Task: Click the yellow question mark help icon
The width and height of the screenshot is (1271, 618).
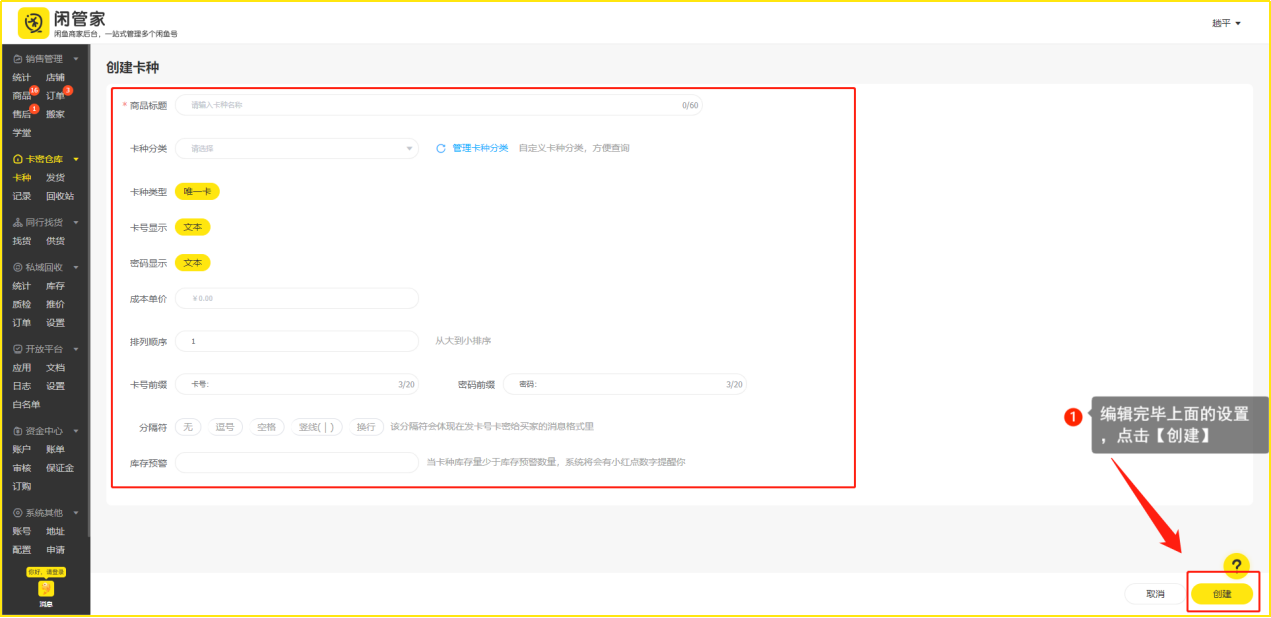Action: (x=1236, y=565)
